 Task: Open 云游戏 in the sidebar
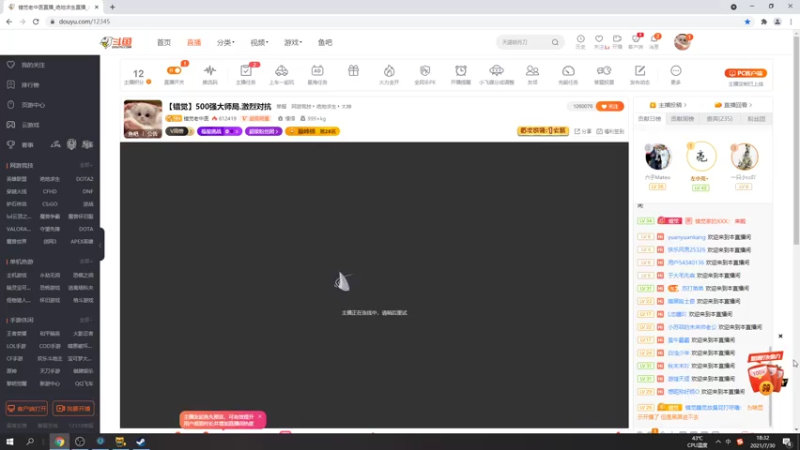tap(23, 124)
